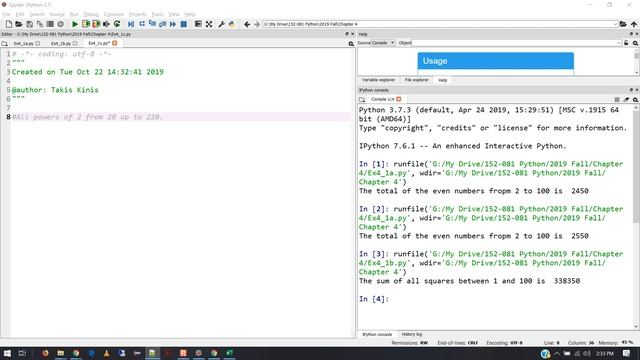Open Task View on the taskbar
The height and width of the screenshot is (360, 640).
tap(22, 353)
